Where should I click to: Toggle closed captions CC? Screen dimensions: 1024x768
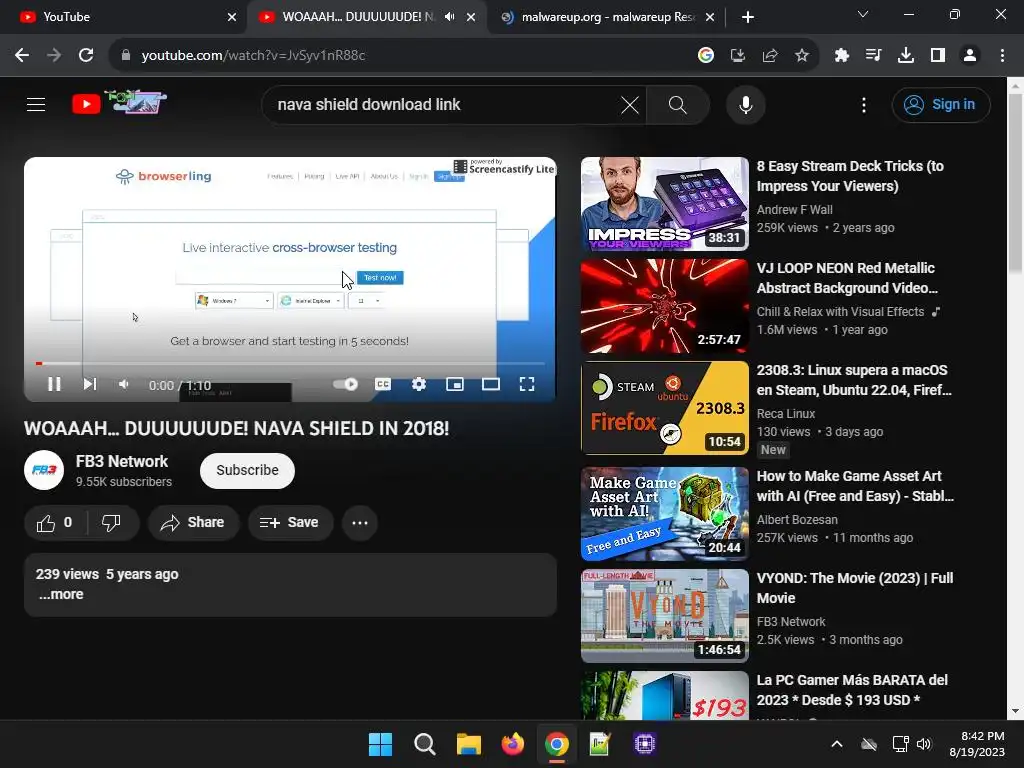(383, 384)
